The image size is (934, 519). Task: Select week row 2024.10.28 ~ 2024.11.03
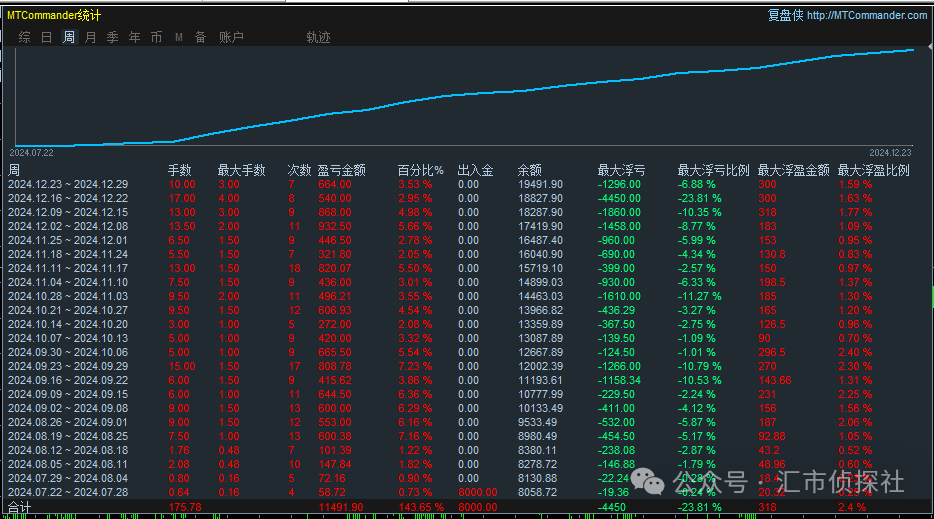pyautogui.click(x=467, y=297)
